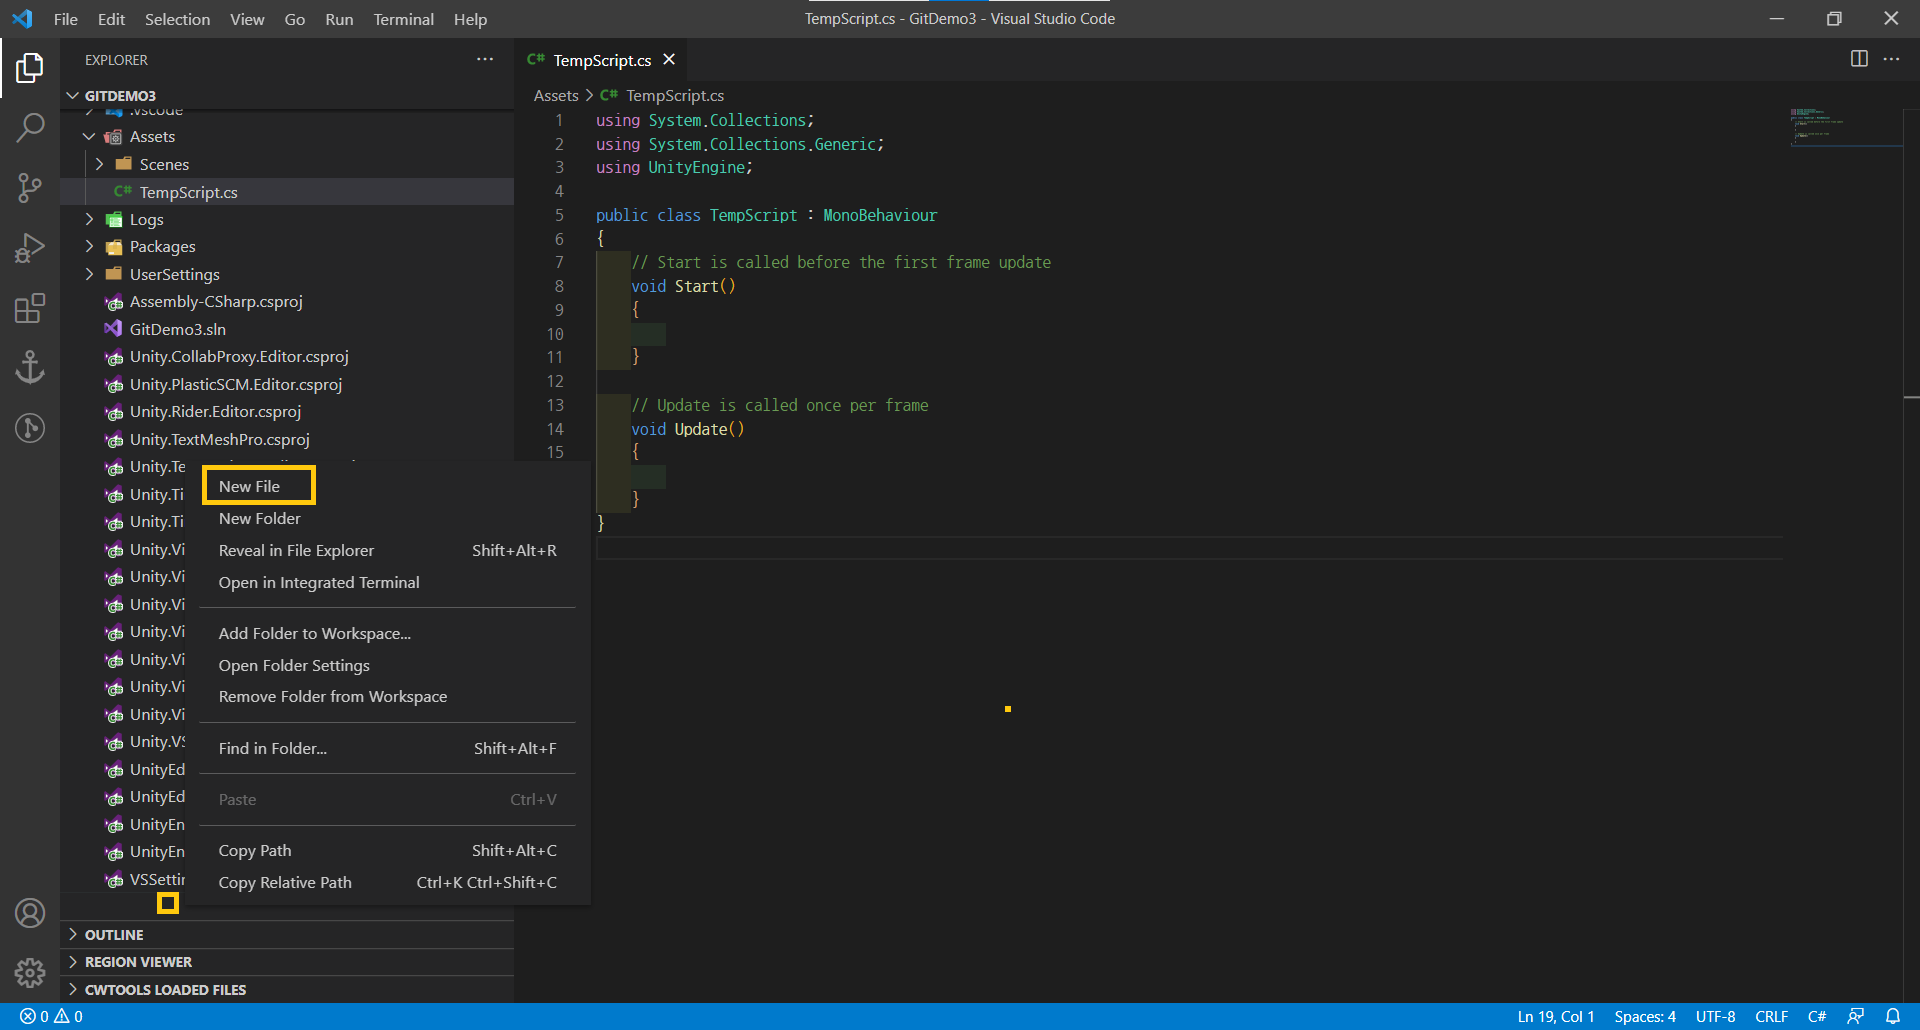1920x1030 pixels.
Task: Open the Search view icon
Action: coord(30,127)
